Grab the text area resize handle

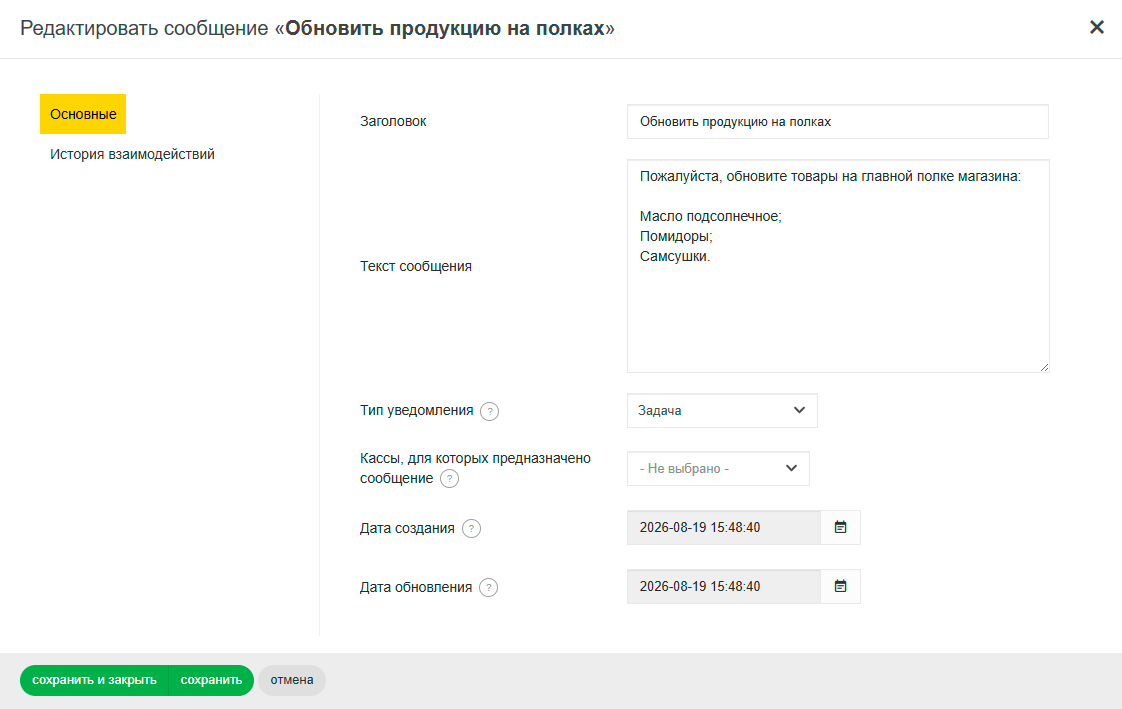click(1044, 367)
